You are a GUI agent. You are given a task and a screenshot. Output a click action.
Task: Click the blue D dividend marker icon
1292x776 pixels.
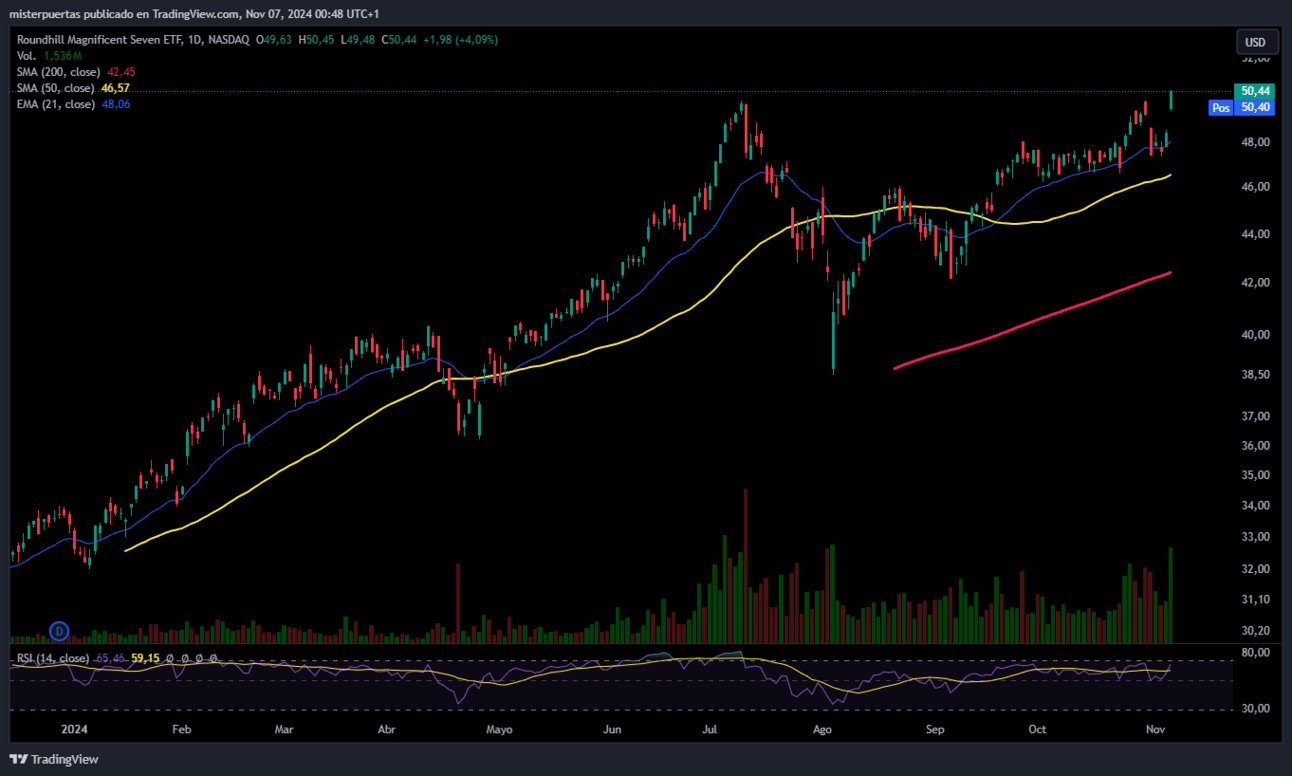click(59, 631)
